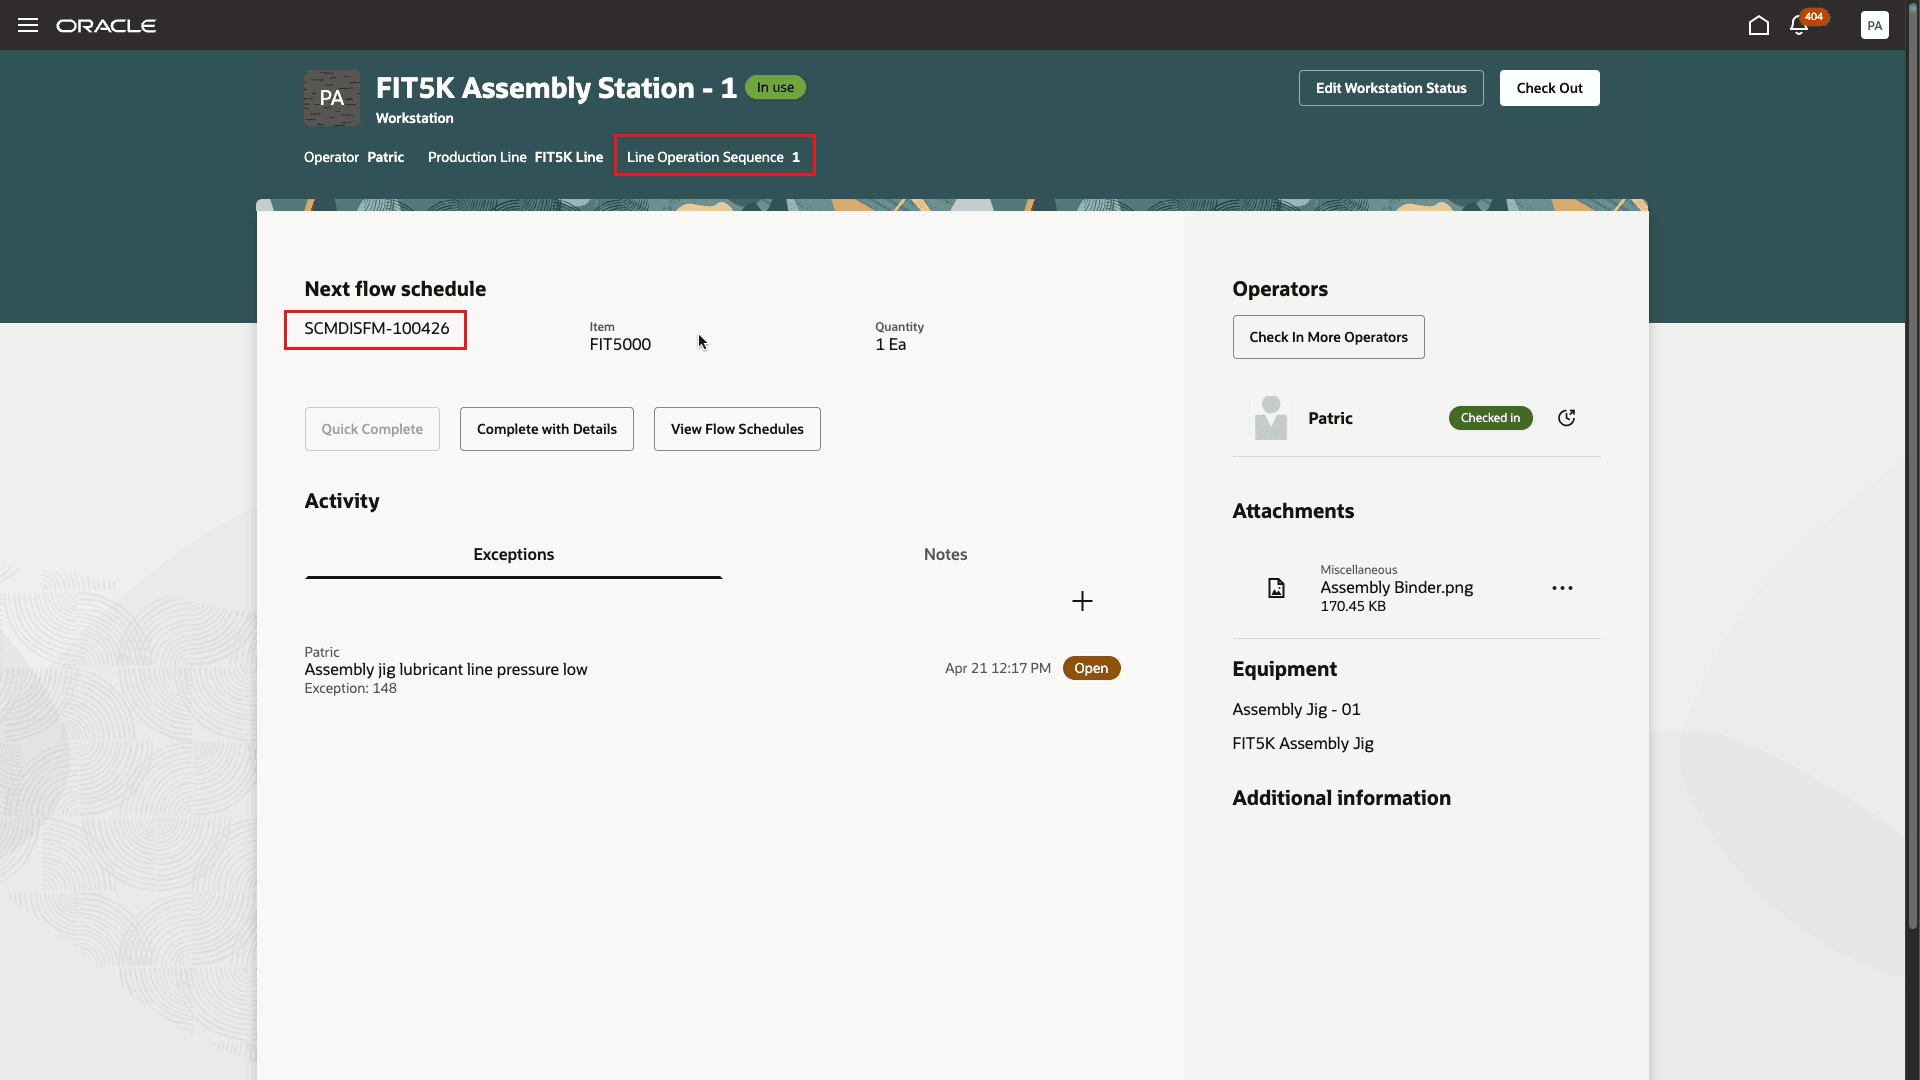Click Edit Workstation Status button

pyautogui.click(x=1390, y=88)
